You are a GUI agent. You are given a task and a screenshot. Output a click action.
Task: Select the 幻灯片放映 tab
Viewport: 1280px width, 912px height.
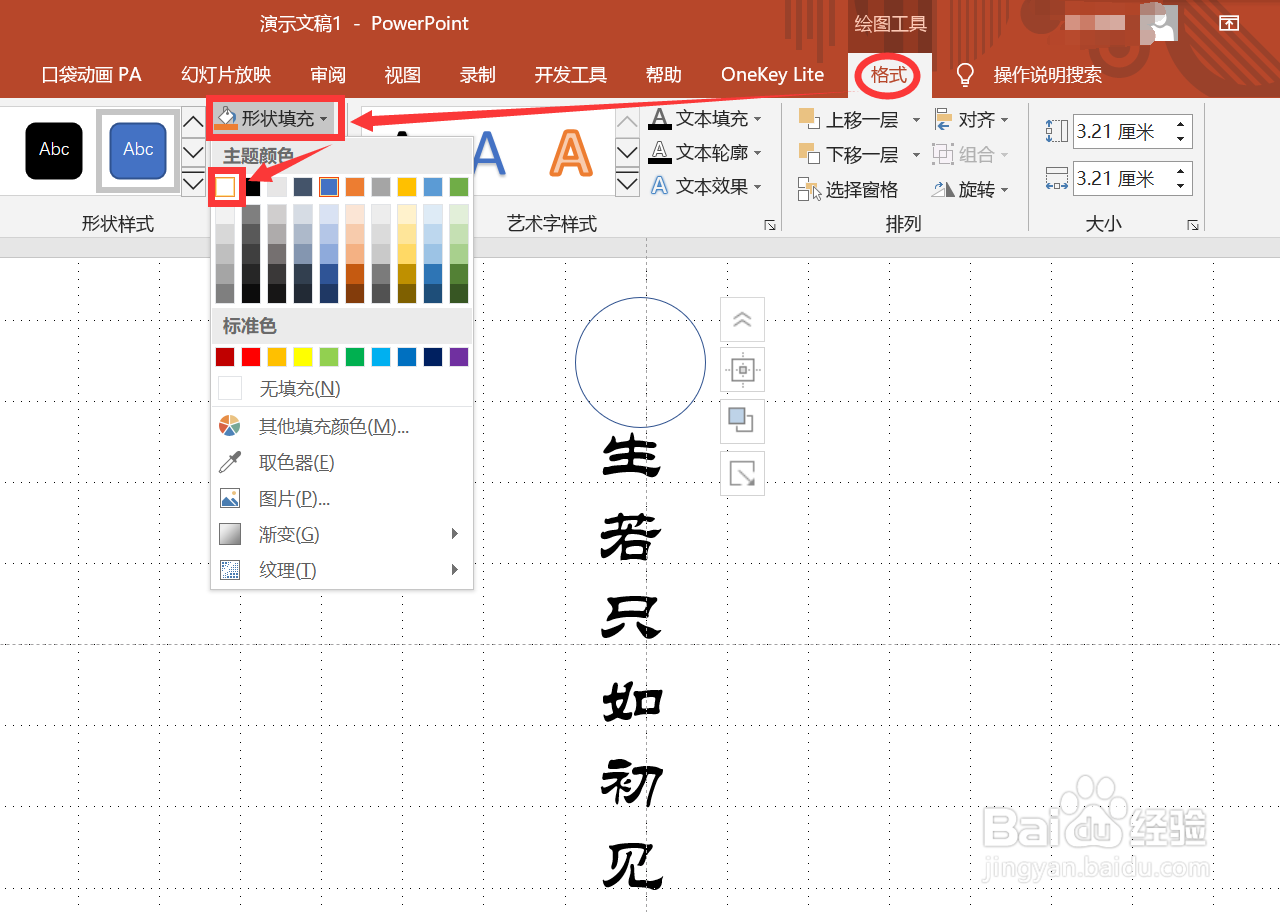(226, 75)
